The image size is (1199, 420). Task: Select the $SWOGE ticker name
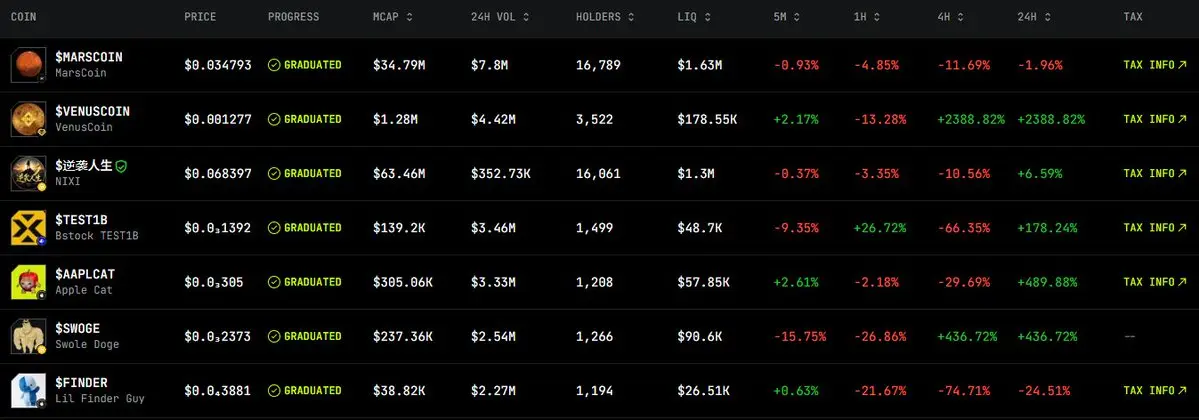pos(77,328)
